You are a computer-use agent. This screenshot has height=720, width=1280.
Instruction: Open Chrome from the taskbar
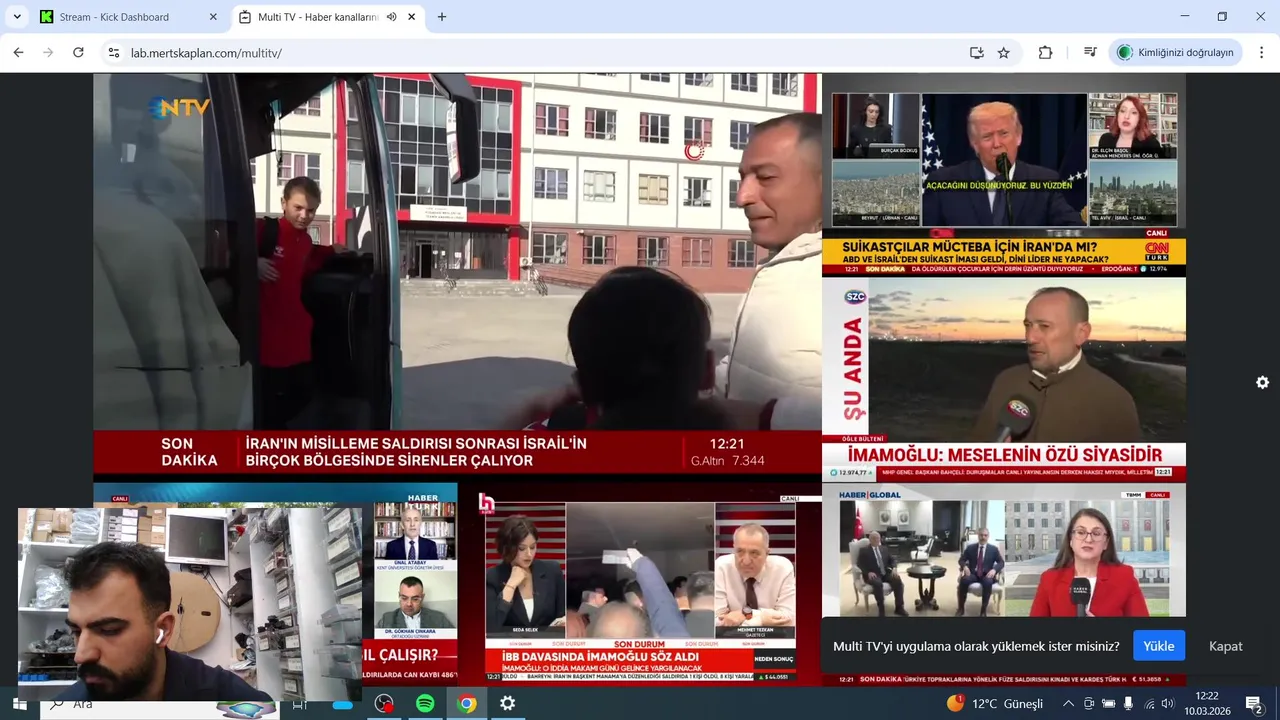[466, 704]
